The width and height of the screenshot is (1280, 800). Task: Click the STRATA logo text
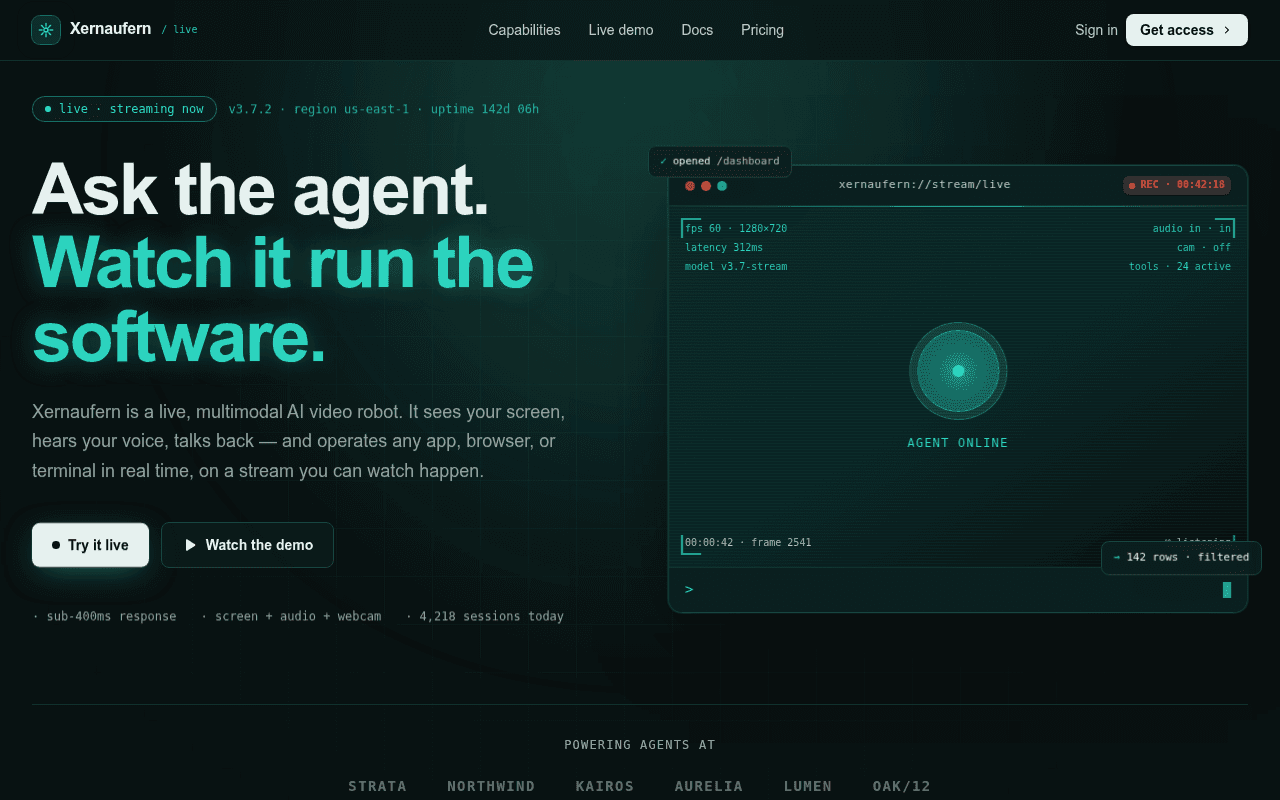tap(377, 786)
